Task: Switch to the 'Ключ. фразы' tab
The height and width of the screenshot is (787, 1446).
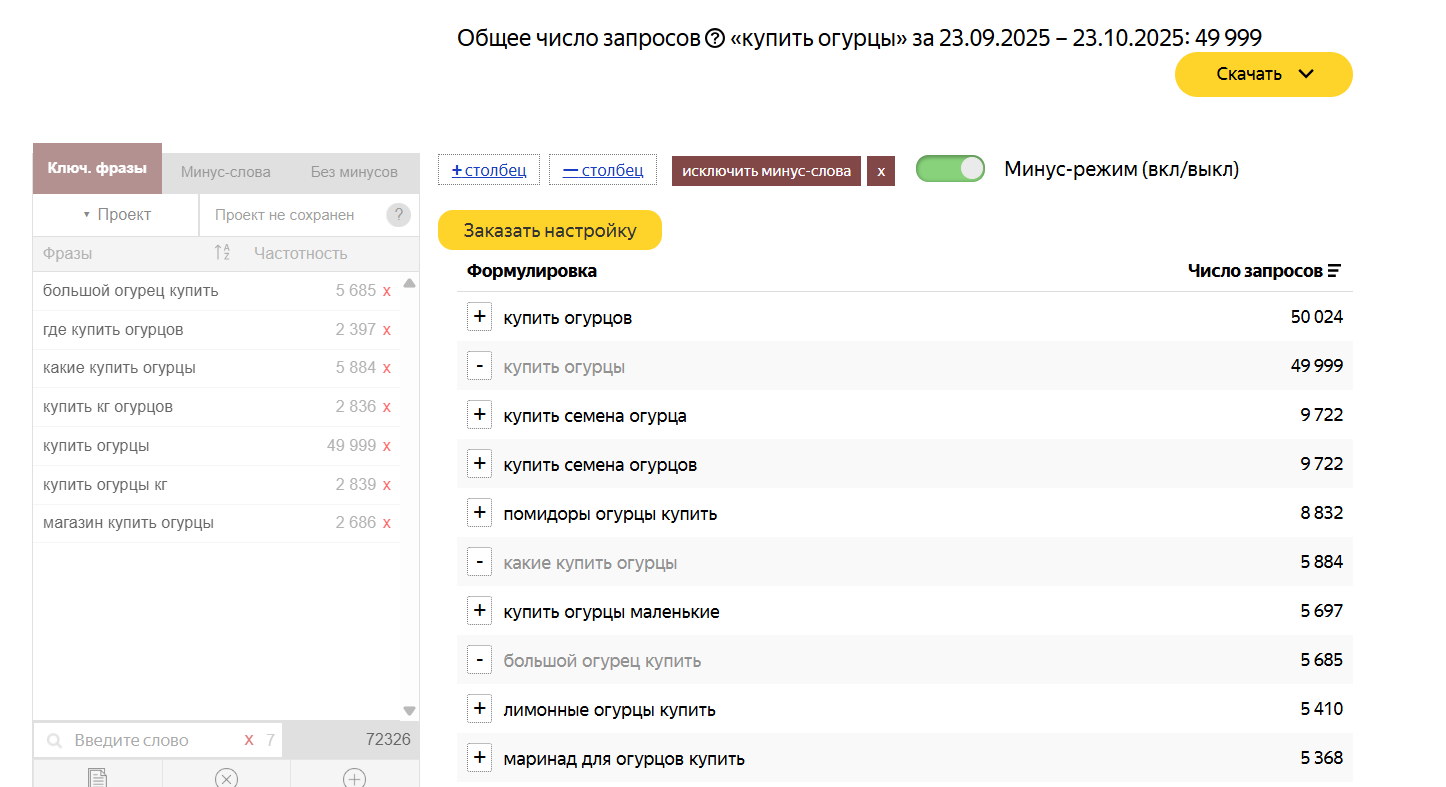Action: click(97, 169)
